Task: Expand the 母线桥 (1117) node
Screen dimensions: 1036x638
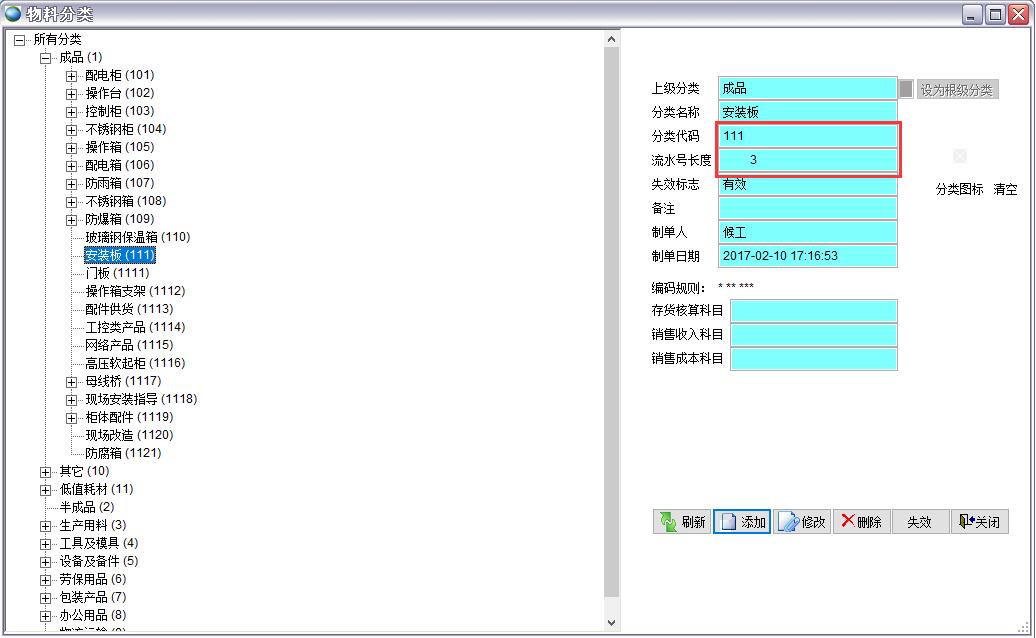Action: point(71,382)
